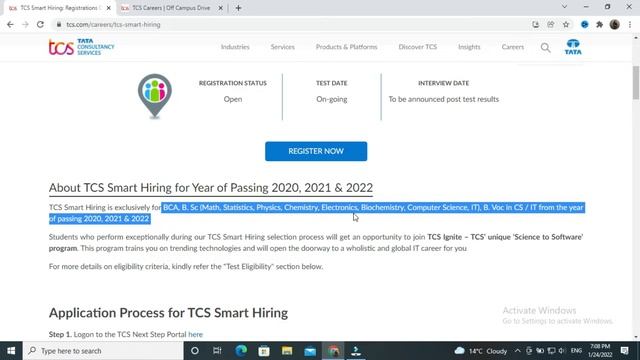Click the browser forward arrow
Image resolution: width=640 pixels, height=360 pixels.
pos(25,24)
